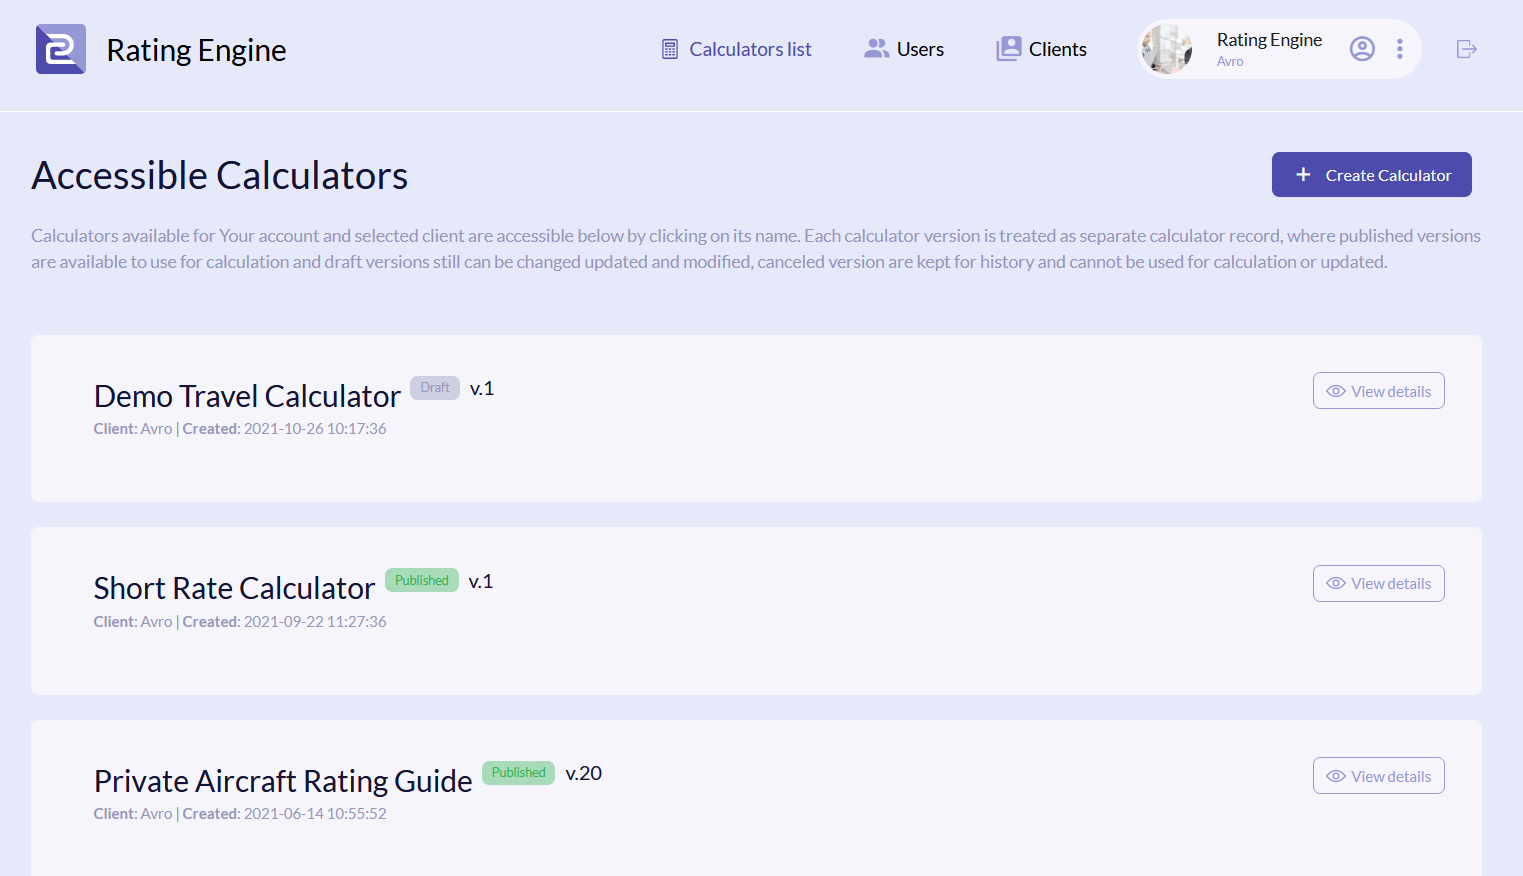Click the Published badge on Private Aircraft Rating Guide
Screen dimensions: 1523x876
point(518,772)
